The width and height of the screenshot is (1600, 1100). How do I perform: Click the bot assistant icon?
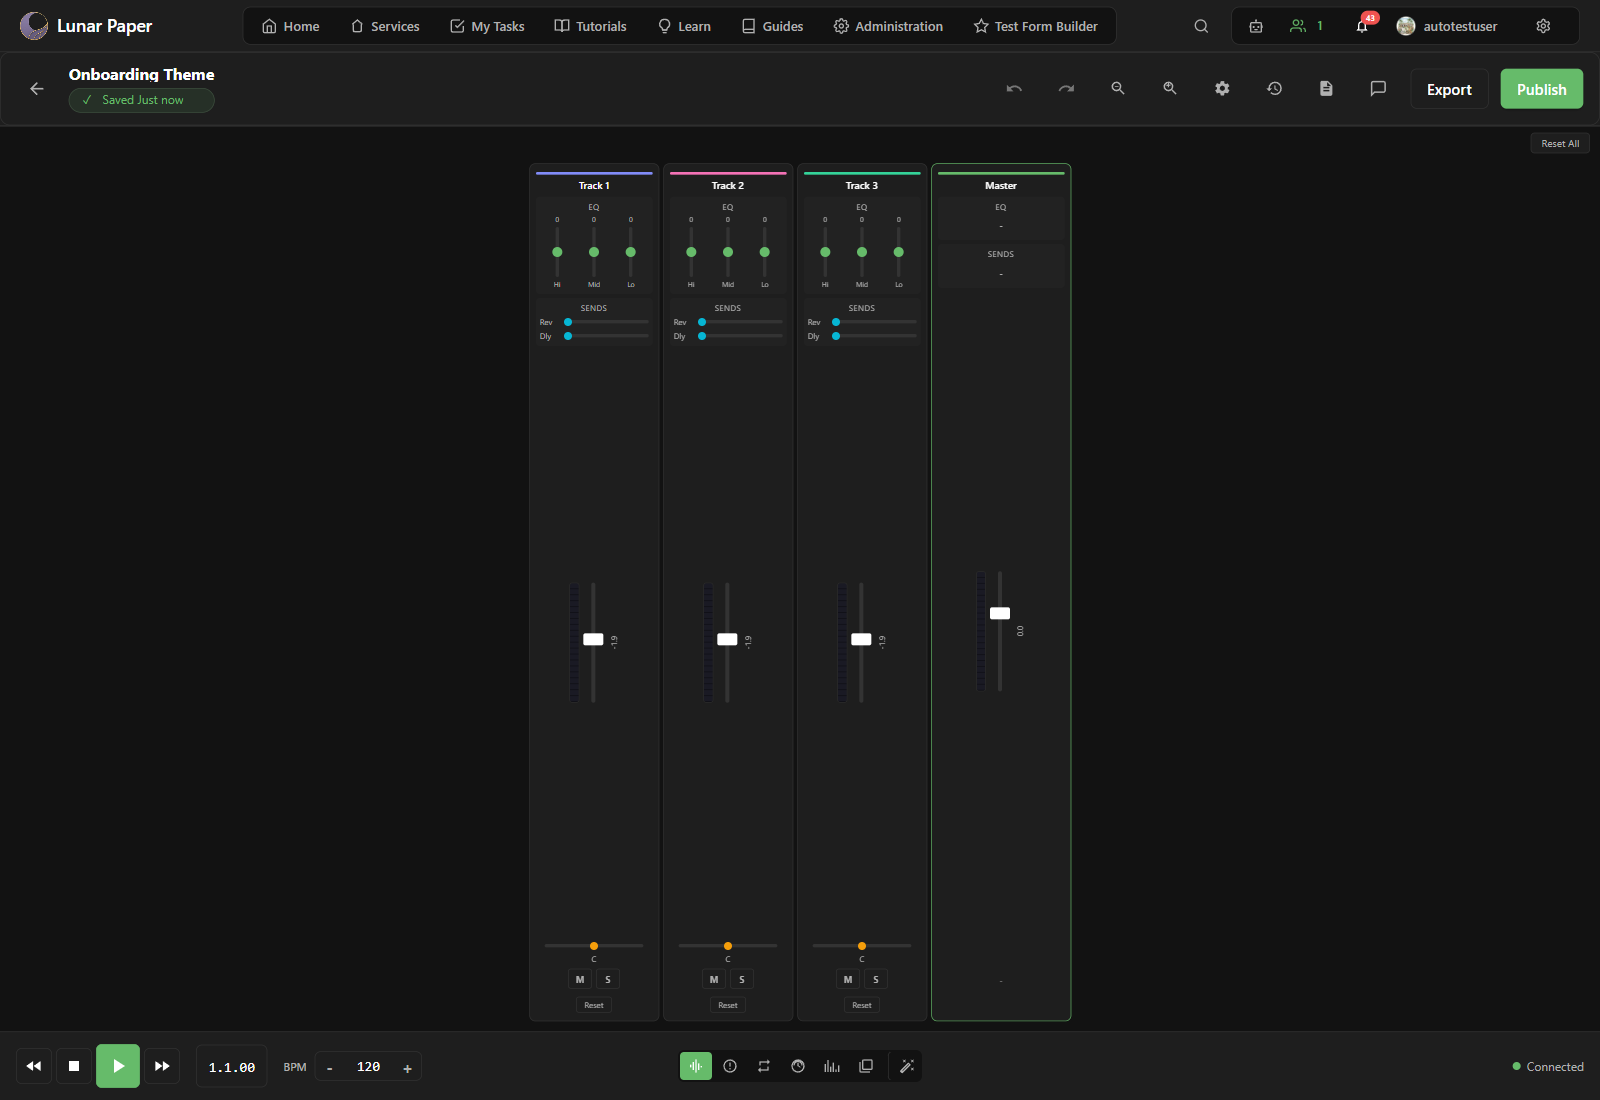click(1256, 26)
